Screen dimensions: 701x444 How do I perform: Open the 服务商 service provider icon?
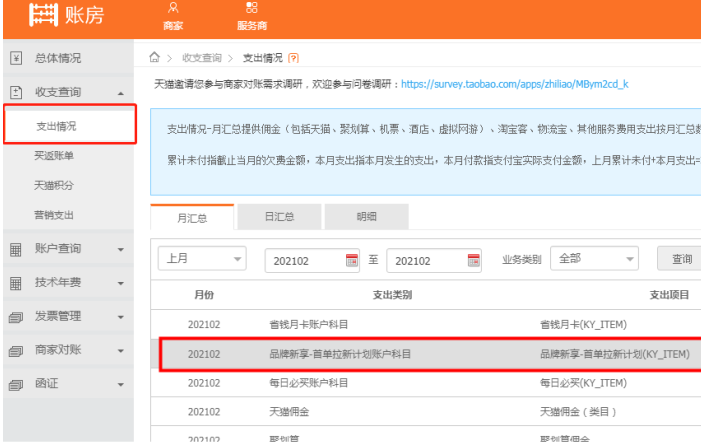click(x=252, y=7)
